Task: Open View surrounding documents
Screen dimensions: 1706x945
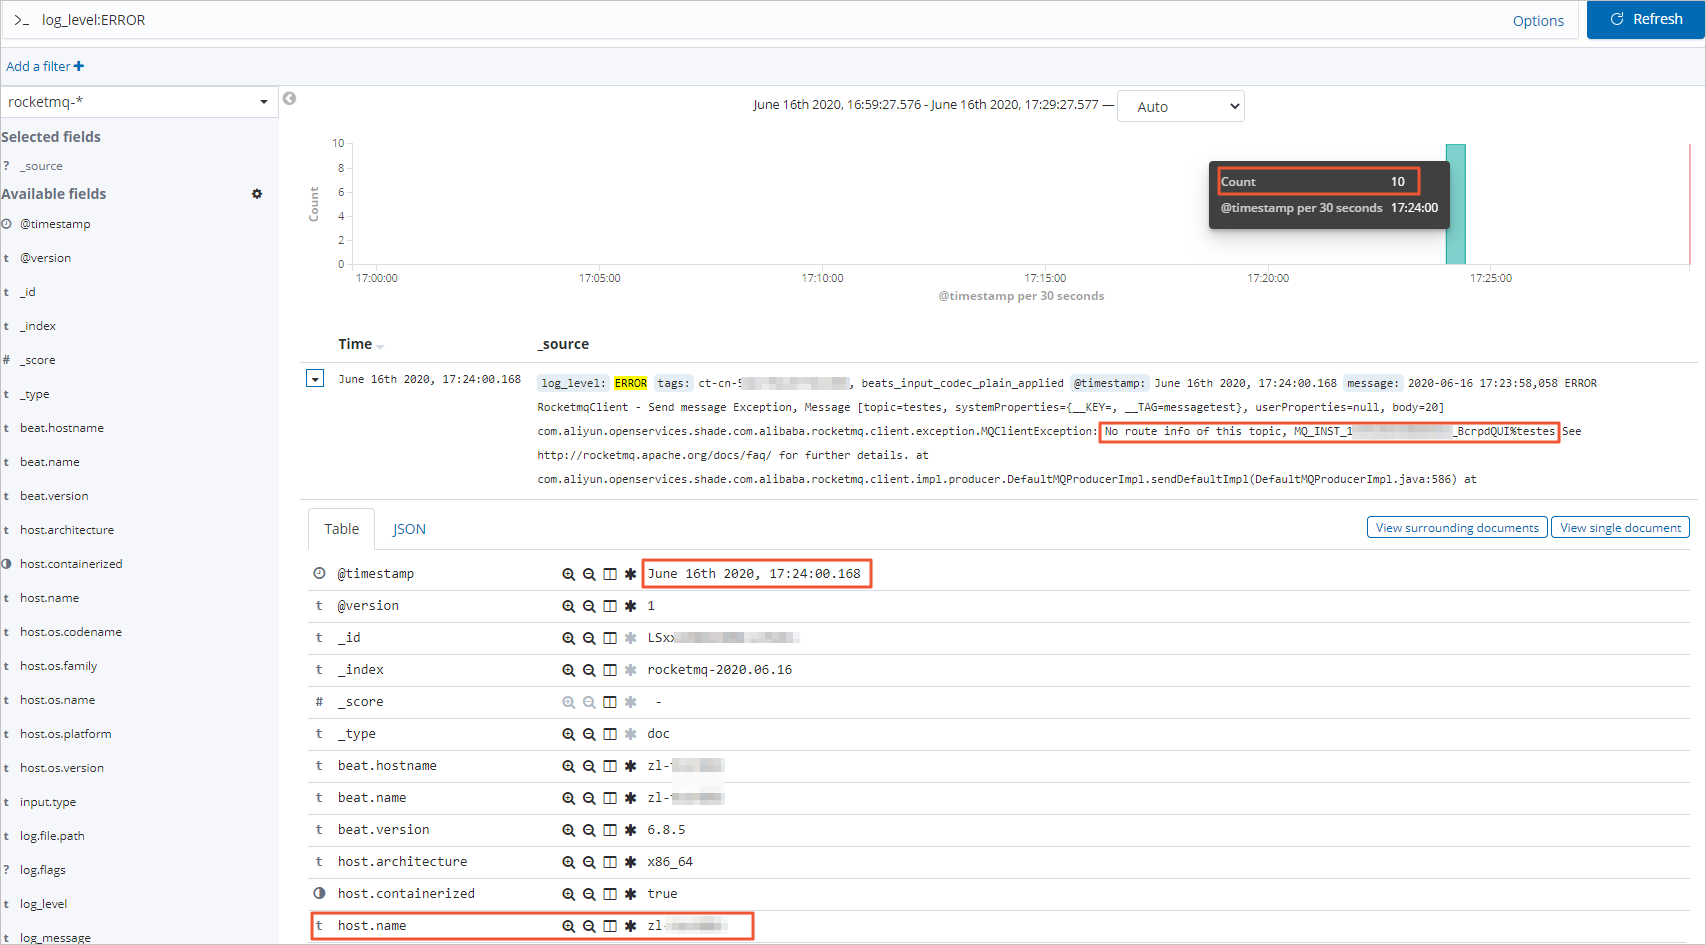Action: point(1457,528)
